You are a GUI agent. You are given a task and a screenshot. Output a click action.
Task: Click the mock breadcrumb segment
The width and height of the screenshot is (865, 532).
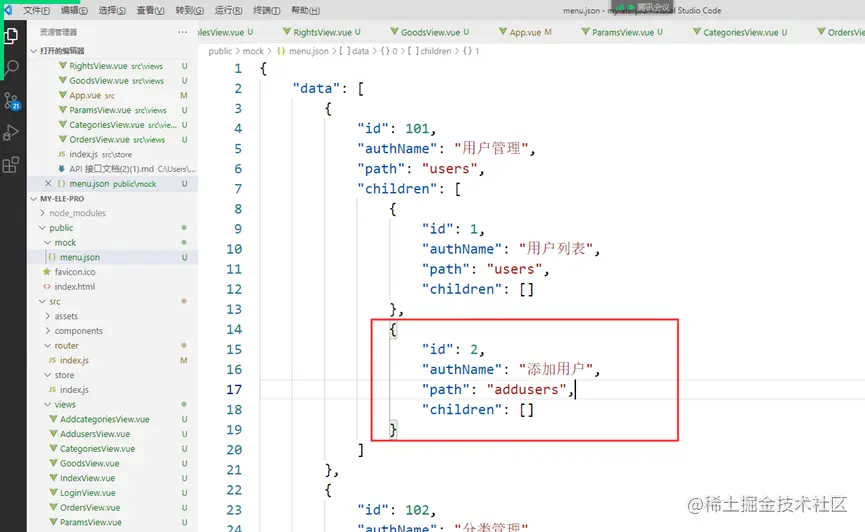tap(253, 51)
